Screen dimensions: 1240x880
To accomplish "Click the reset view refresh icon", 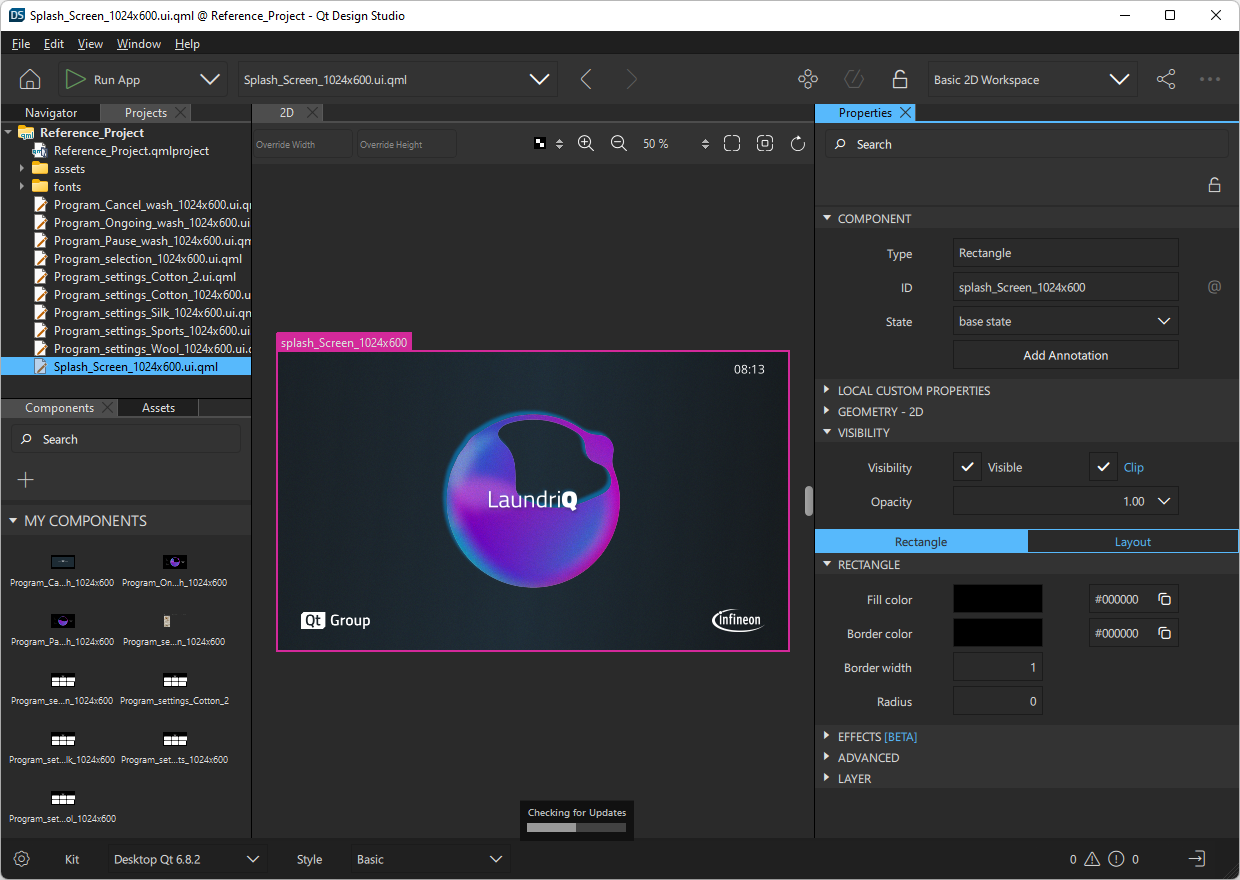I will (797, 143).
